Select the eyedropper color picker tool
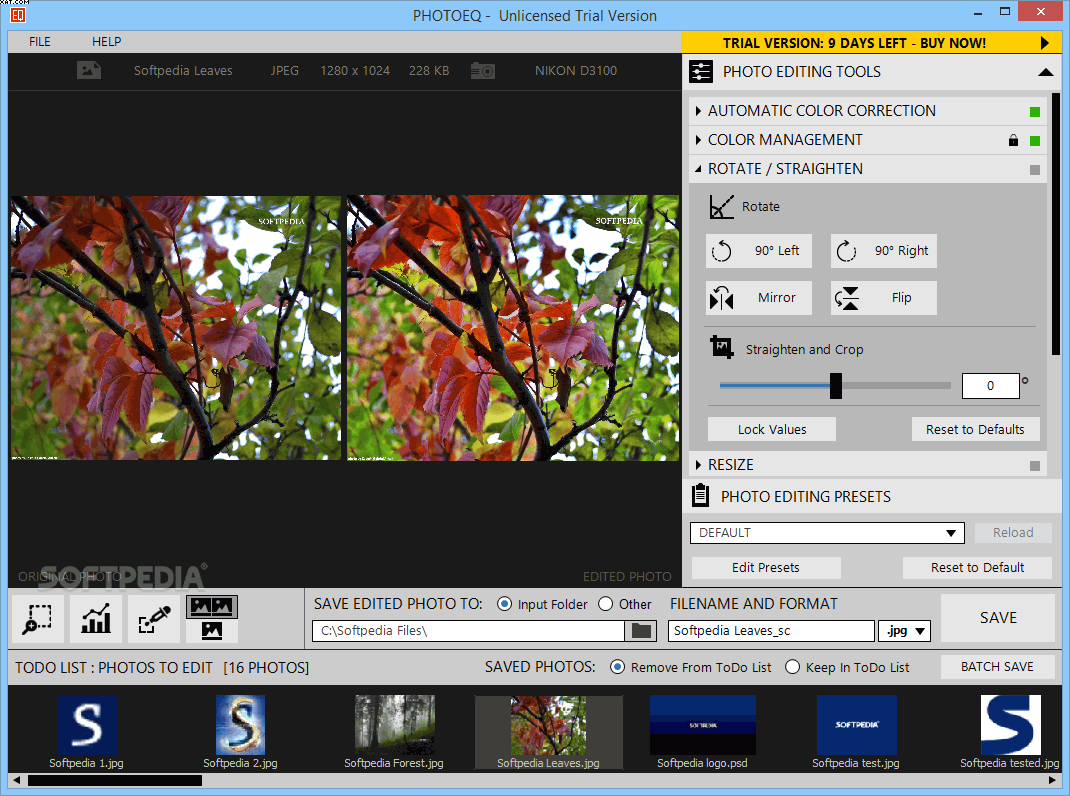 pos(154,619)
